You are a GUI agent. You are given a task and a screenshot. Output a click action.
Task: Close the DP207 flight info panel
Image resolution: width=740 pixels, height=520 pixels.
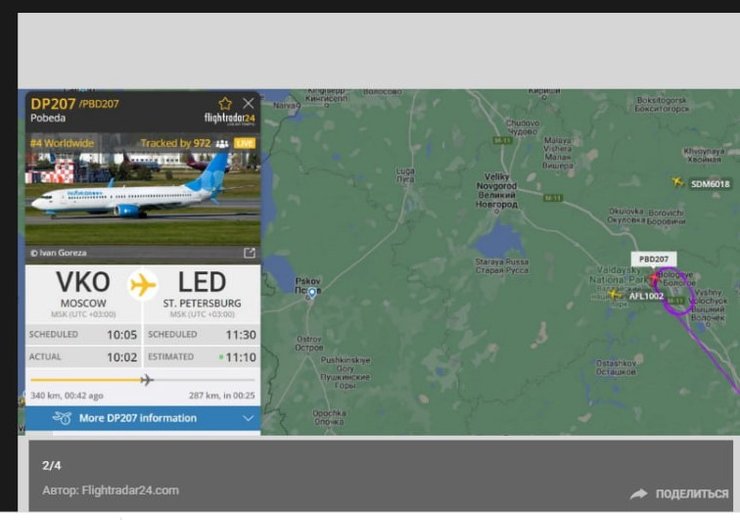(248, 103)
